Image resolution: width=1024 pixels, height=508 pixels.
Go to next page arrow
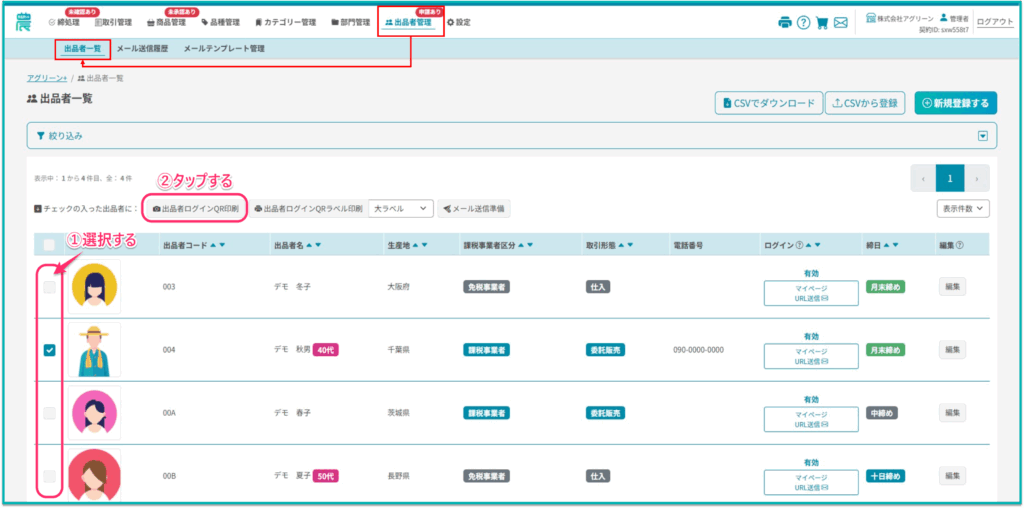pos(976,178)
